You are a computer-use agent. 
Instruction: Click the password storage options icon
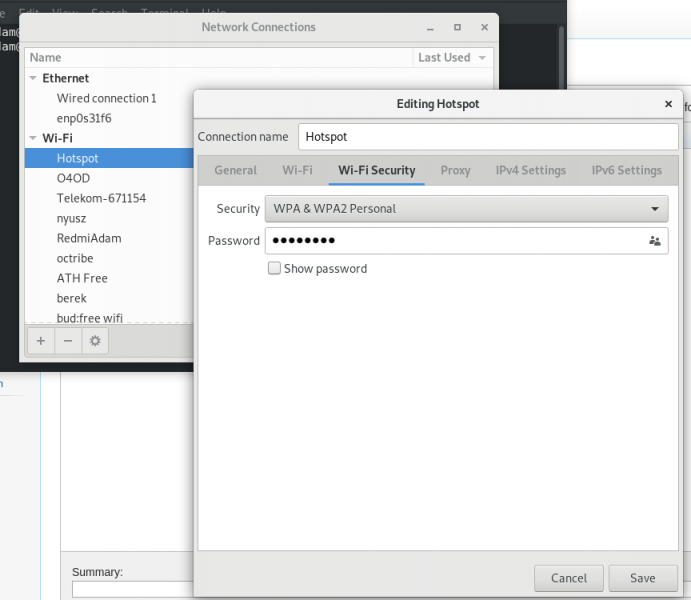coord(654,241)
